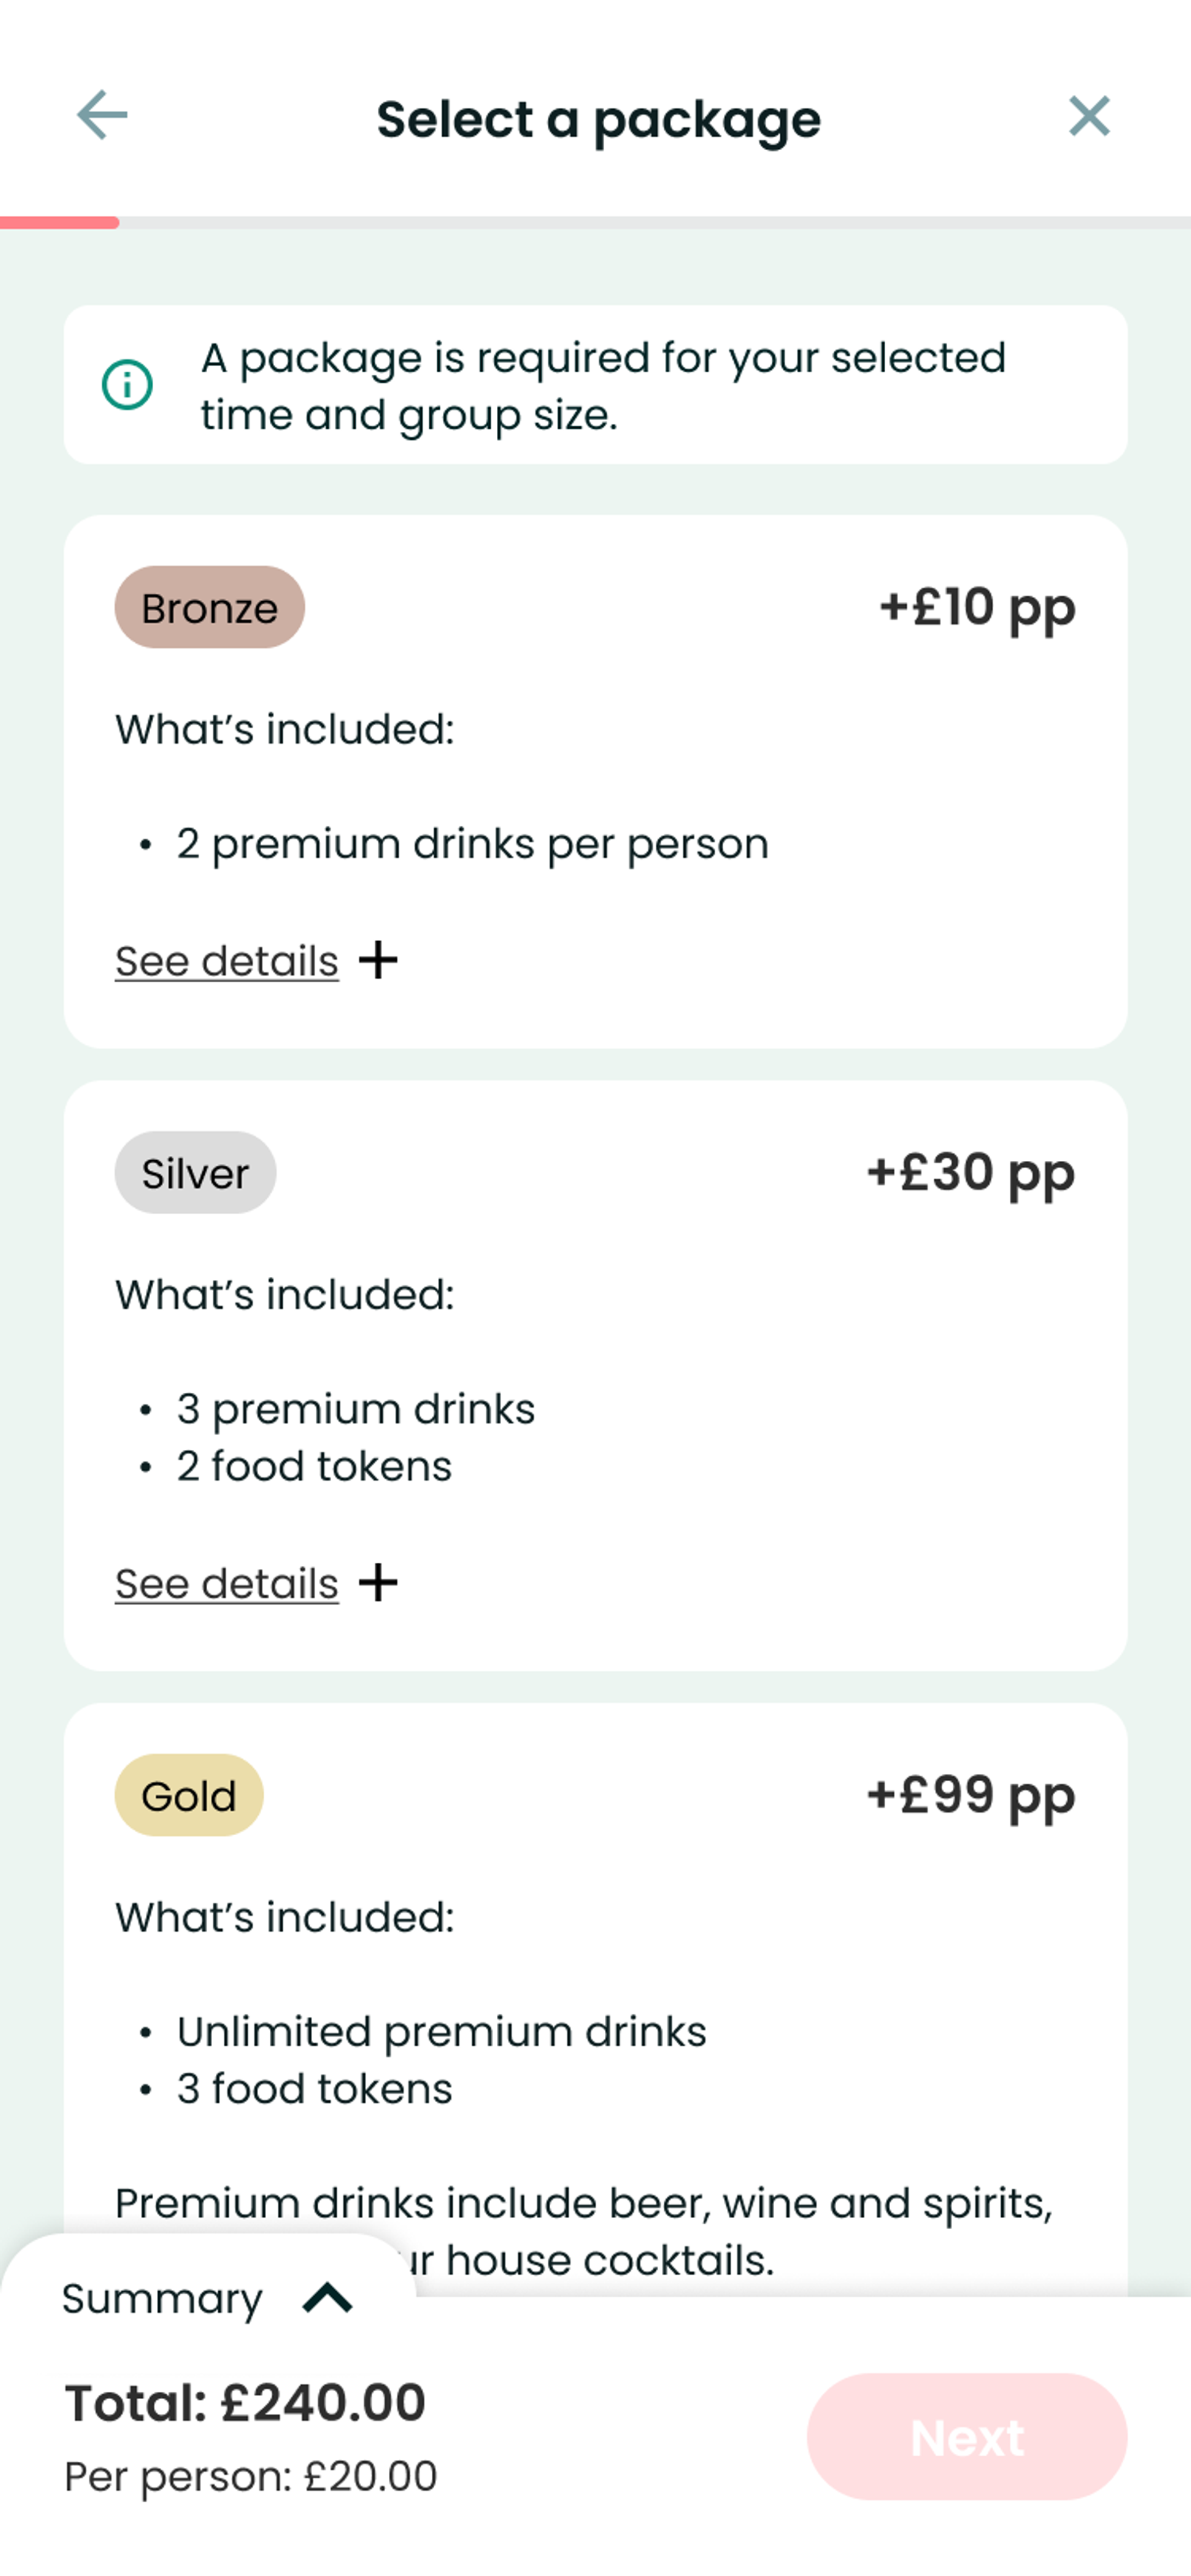
Task: Select the Bronze package badge
Action: 209,608
